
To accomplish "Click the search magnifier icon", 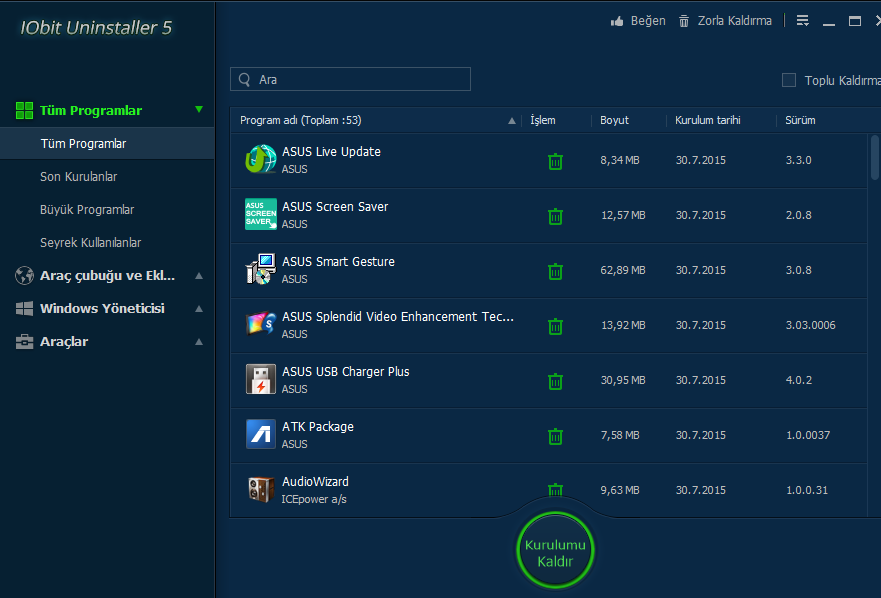I will click(x=244, y=79).
